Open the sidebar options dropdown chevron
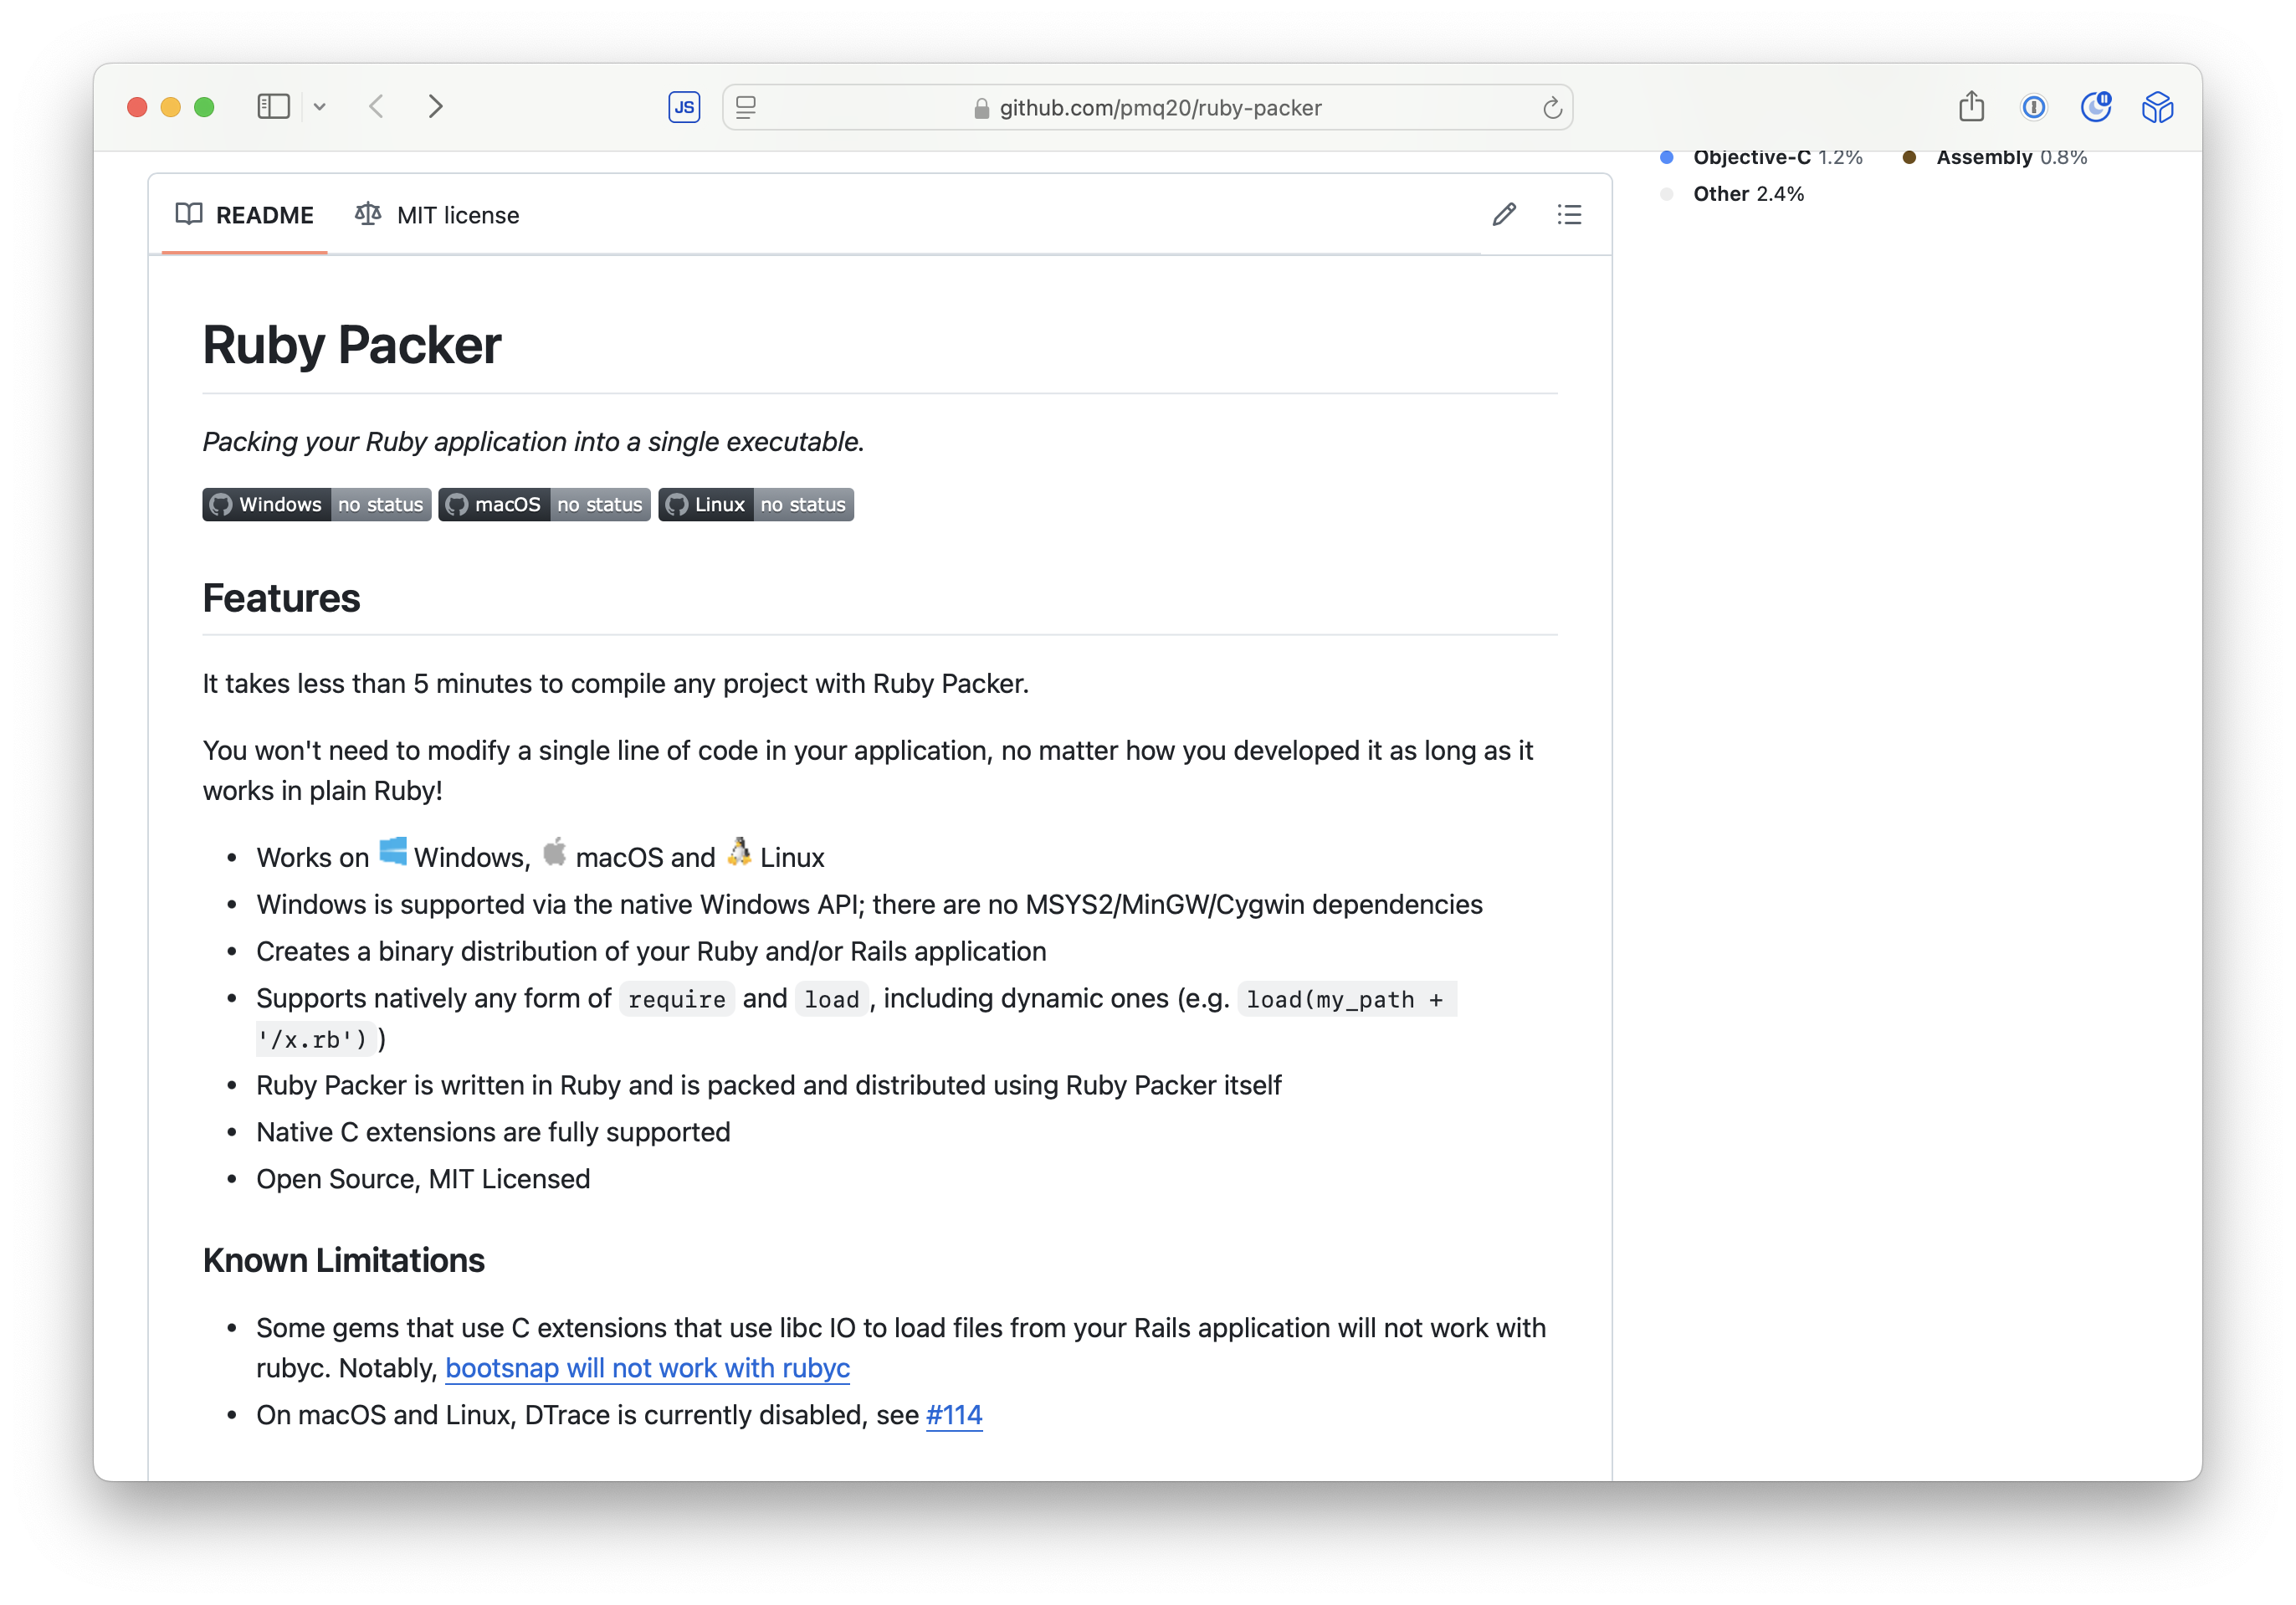Viewport: 2296px width, 1605px height. [x=319, y=107]
